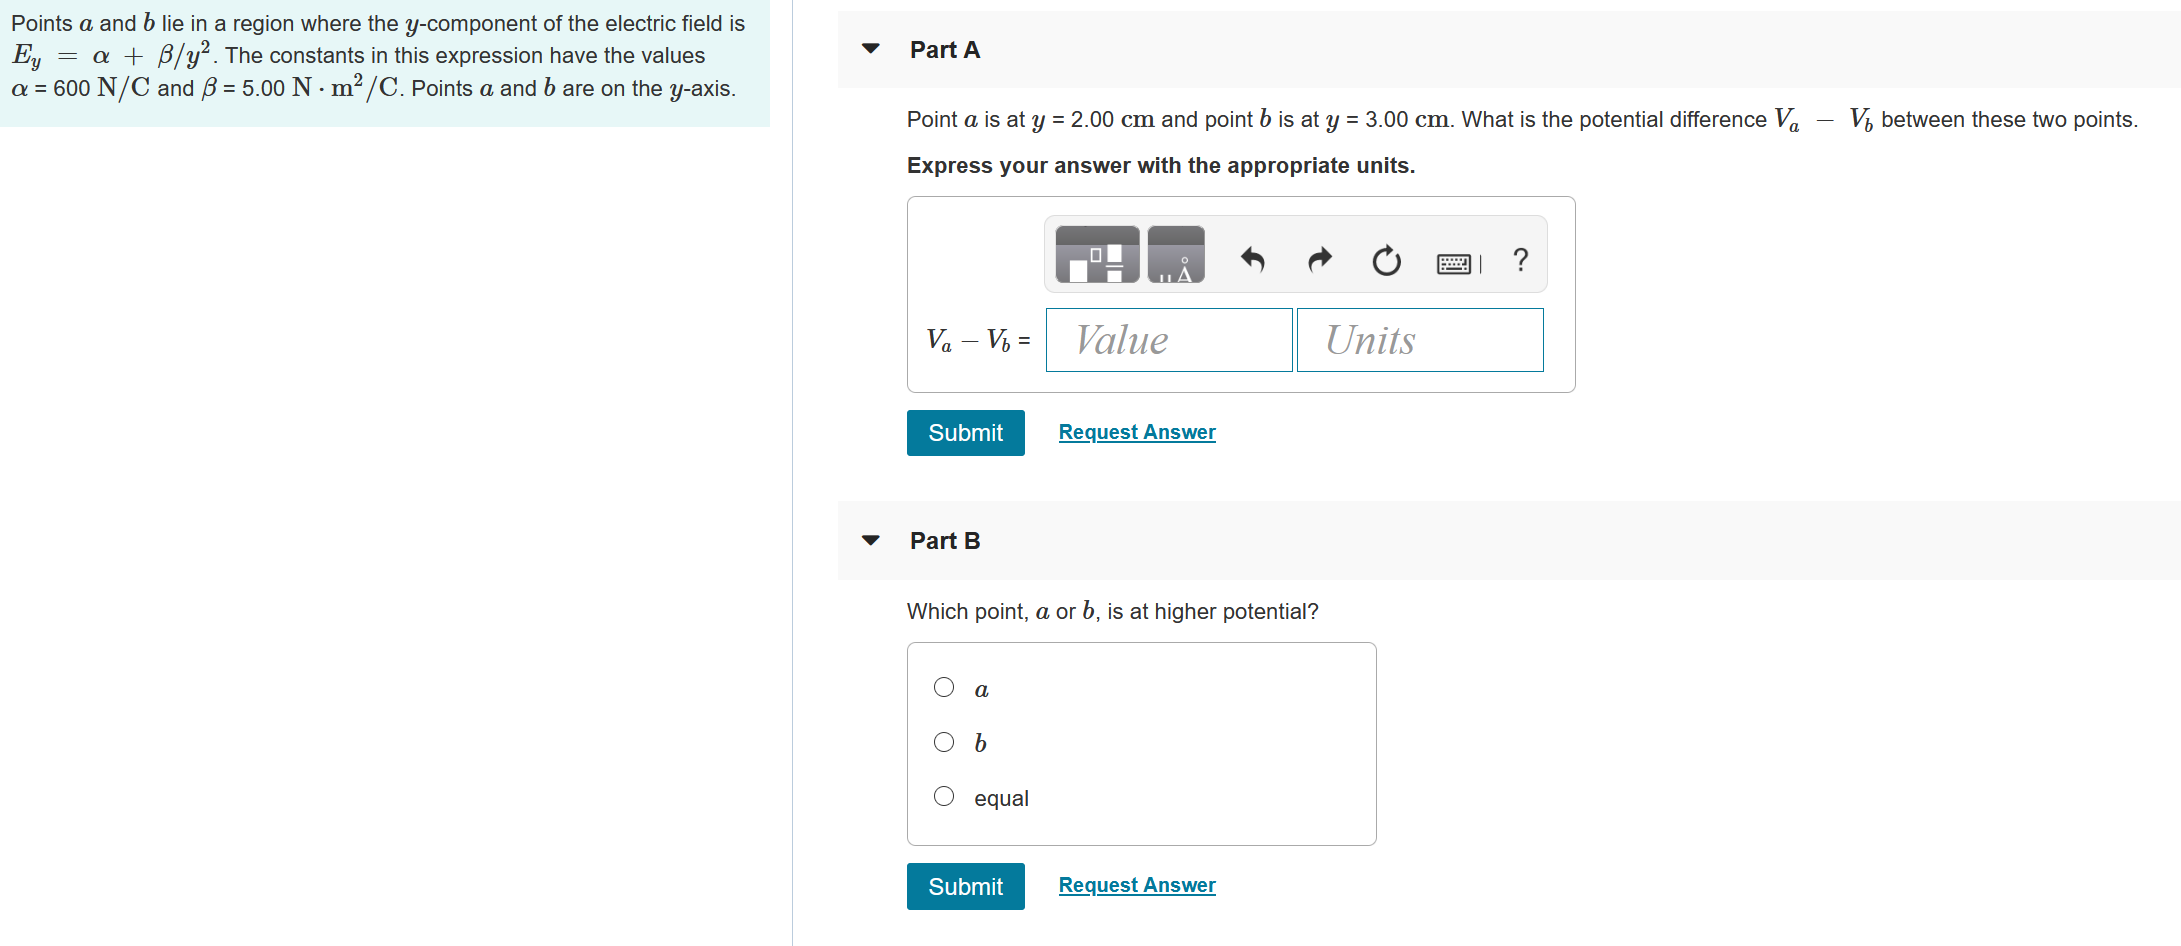Click Request Answer for Part B
Screen dimensions: 2181x946
click(x=1137, y=885)
